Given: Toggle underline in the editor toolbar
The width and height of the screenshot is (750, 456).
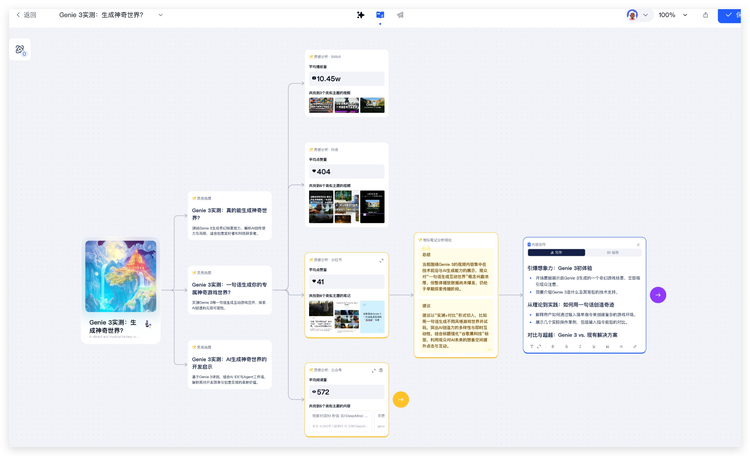Looking at the screenshot, I should pyautogui.click(x=594, y=346).
